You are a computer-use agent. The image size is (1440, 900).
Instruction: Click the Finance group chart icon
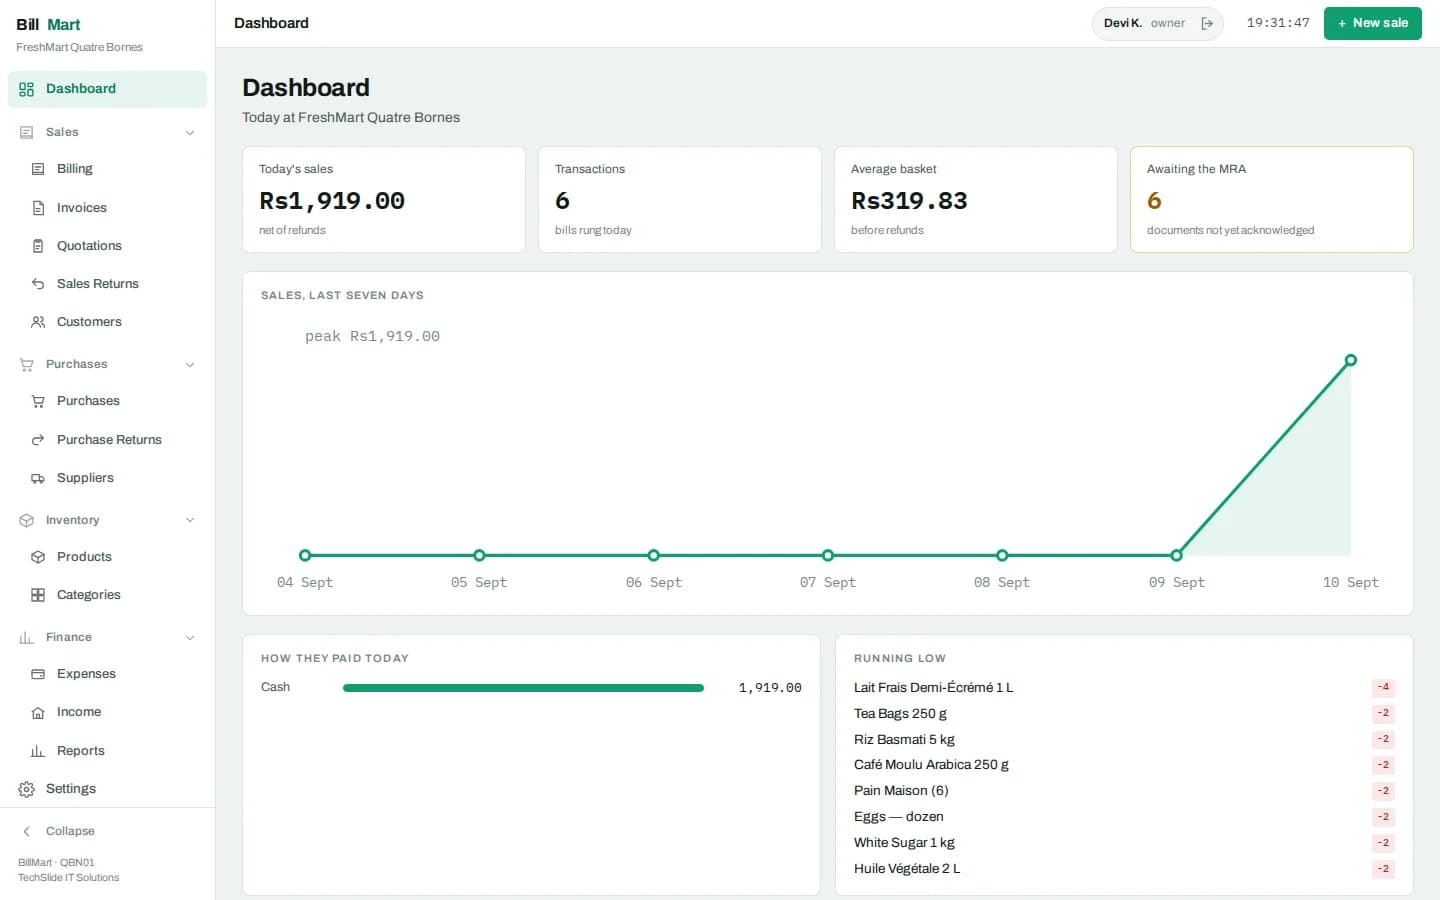click(x=27, y=637)
